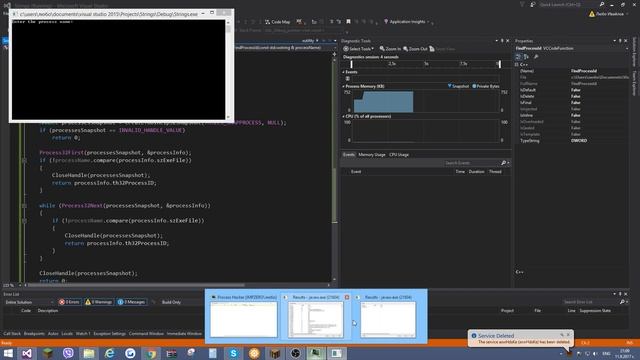Collapse the C++ category in Properties
The height and width of the screenshot is (360, 640).
517,64
